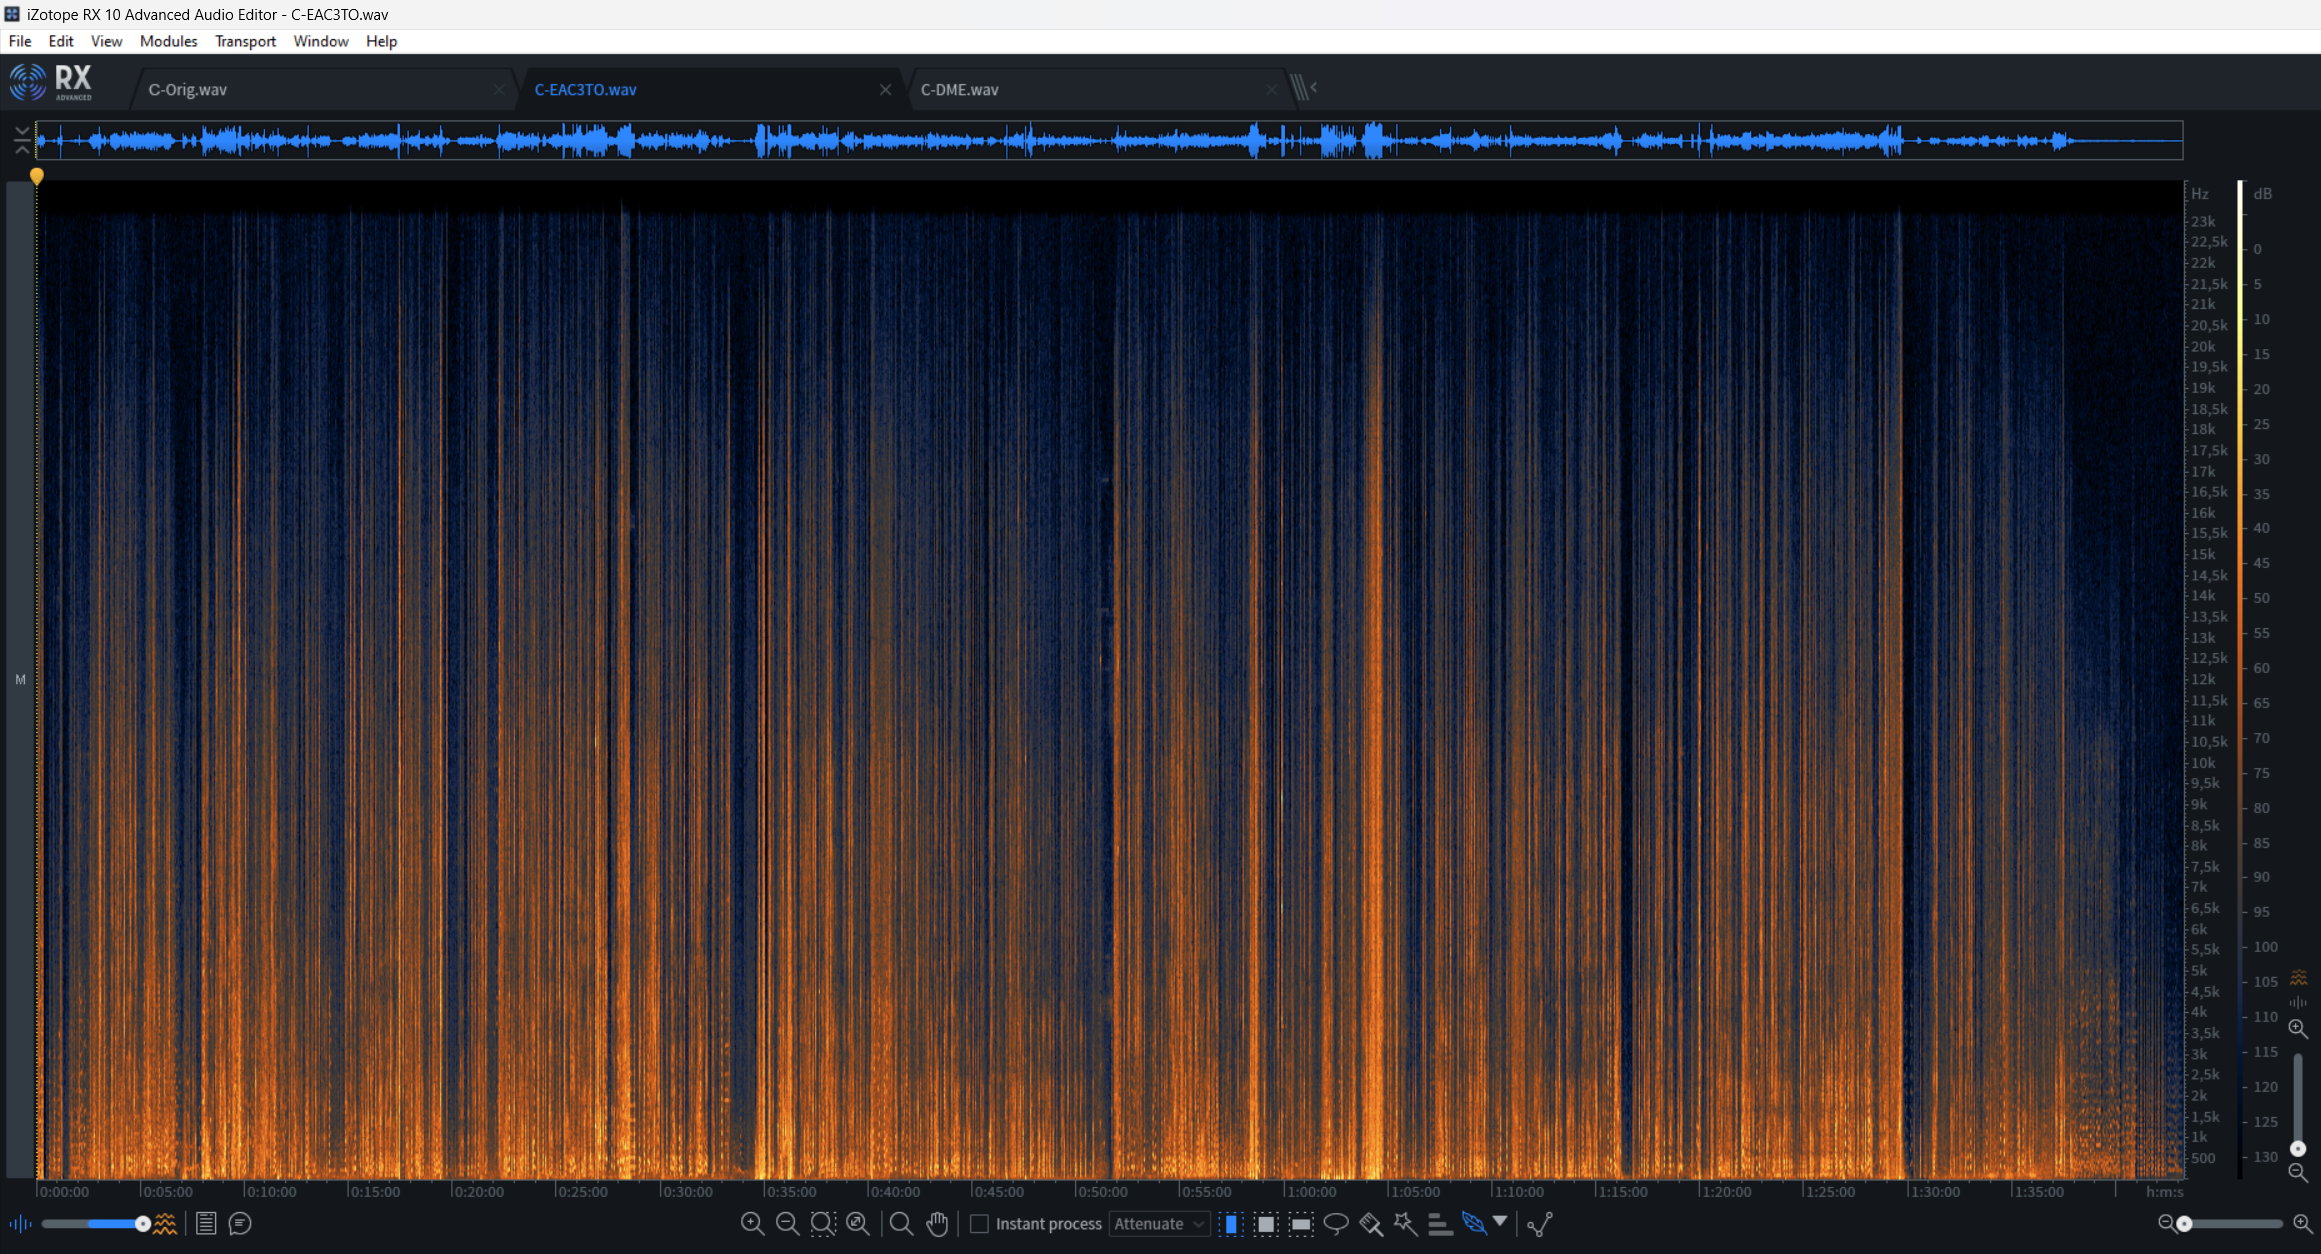Open the Window menu

(321, 41)
